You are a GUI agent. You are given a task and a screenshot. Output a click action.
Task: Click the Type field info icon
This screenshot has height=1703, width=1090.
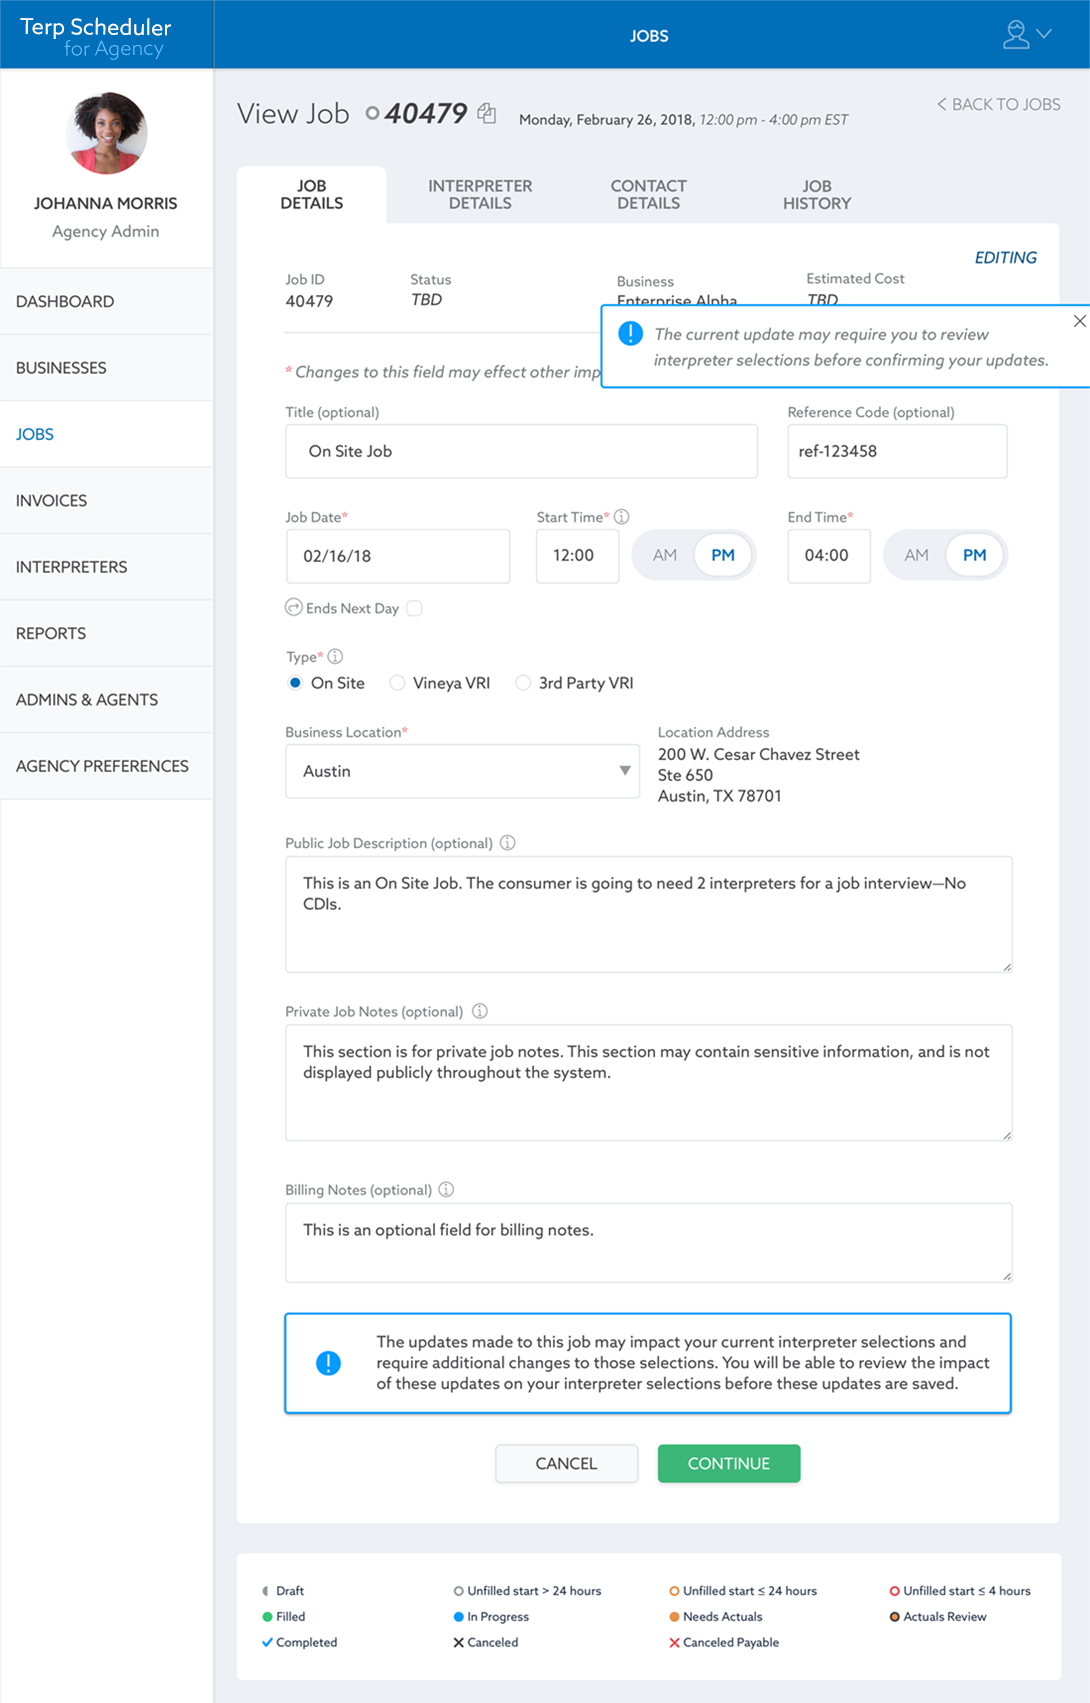(x=336, y=657)
